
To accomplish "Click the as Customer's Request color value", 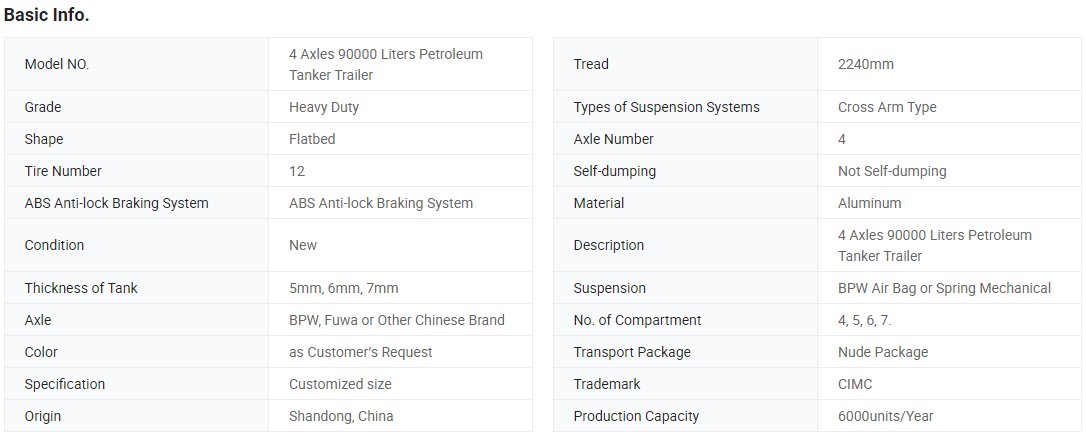I will tap(361, 352).
